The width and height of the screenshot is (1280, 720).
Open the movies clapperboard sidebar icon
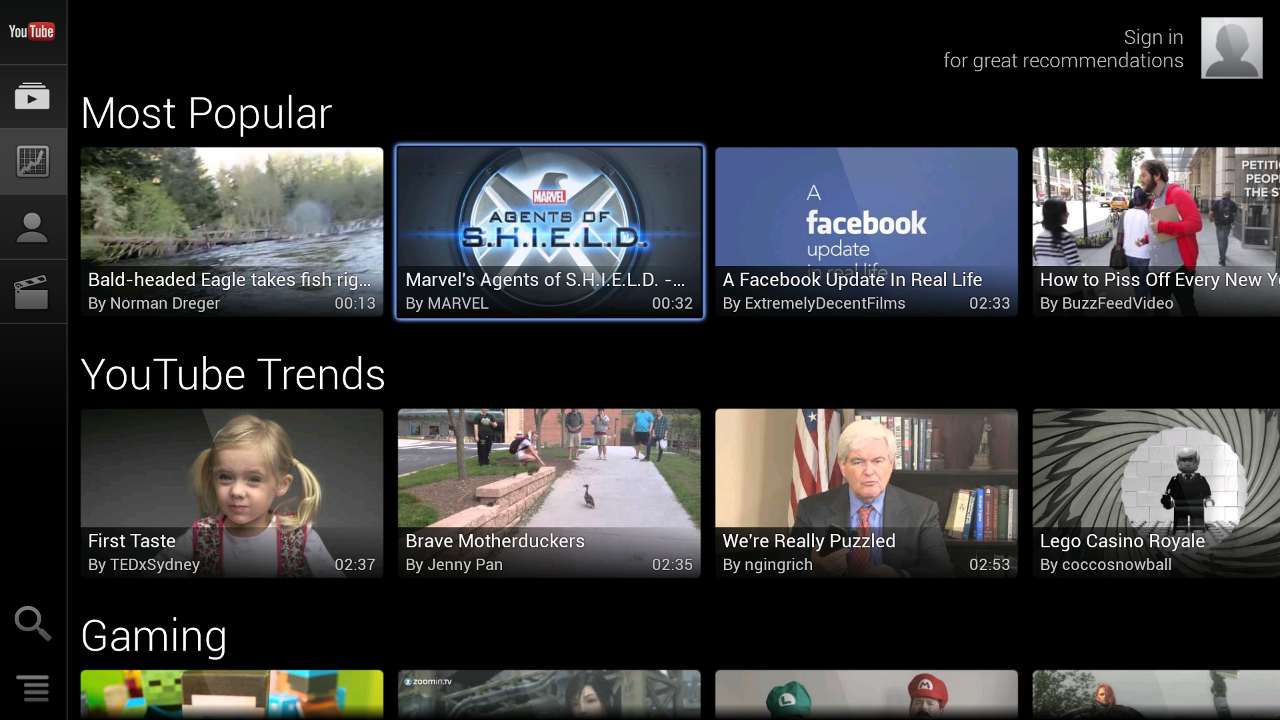32,291
